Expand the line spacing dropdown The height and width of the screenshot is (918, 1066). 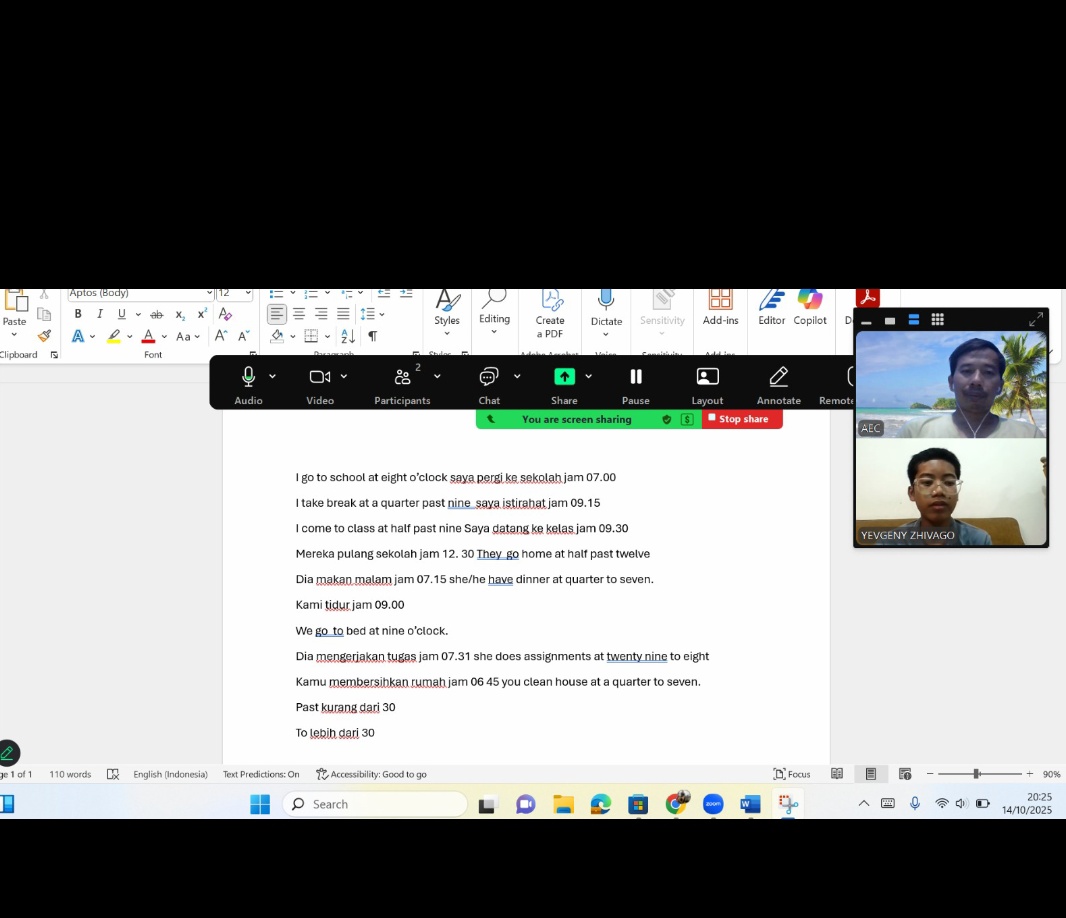[382, 314]
